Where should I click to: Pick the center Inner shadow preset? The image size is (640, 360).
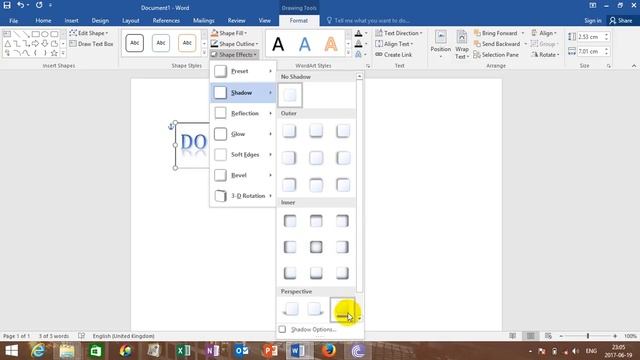coord(316,247)
